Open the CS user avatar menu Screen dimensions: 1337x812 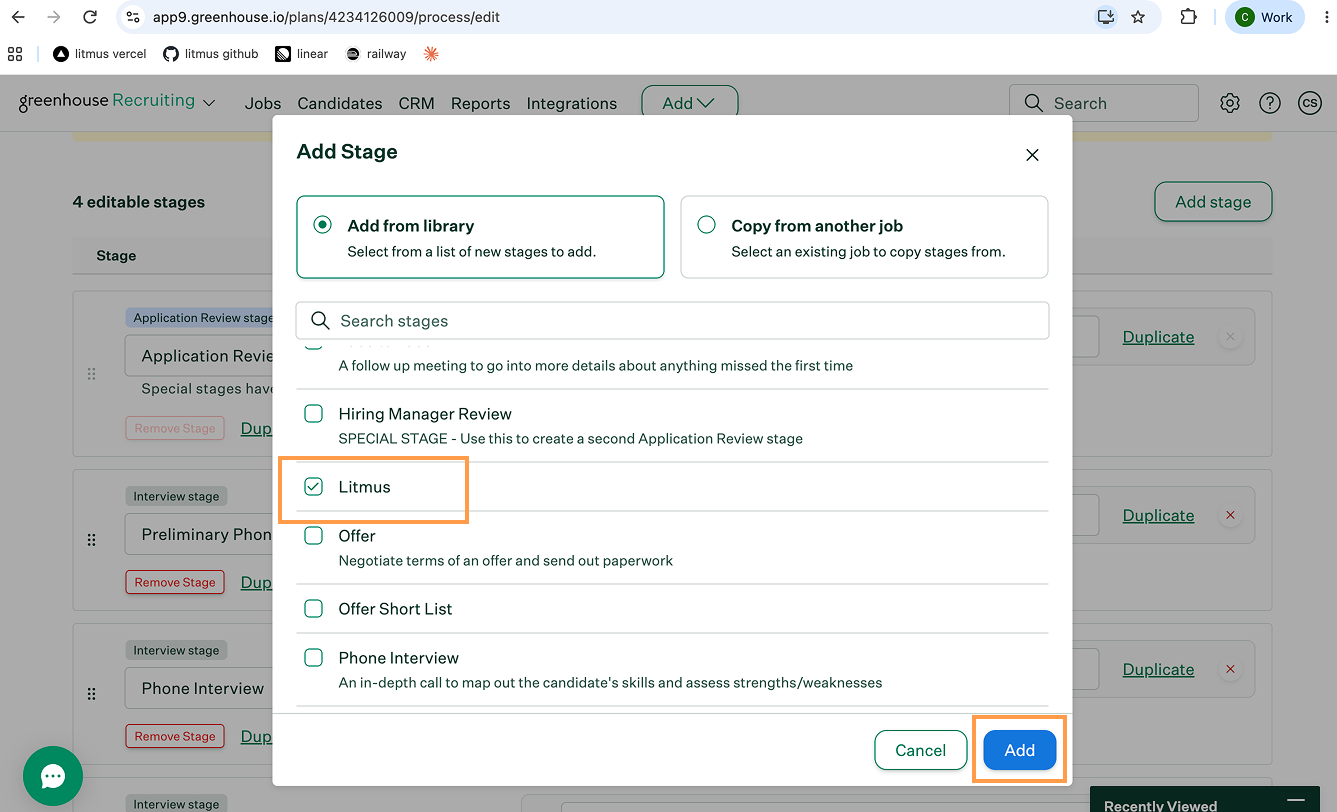pos(1310,103)
